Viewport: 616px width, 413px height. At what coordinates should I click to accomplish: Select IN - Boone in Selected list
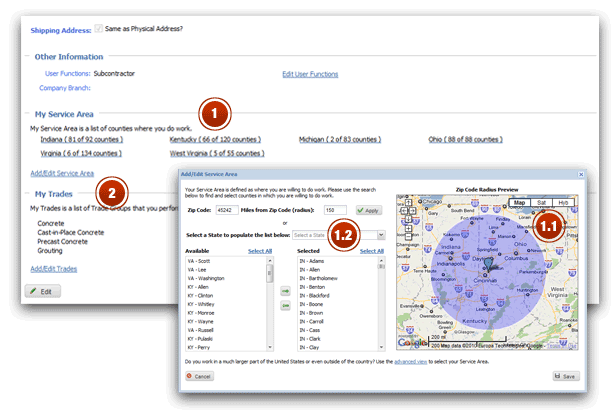[x=338, y=305]
